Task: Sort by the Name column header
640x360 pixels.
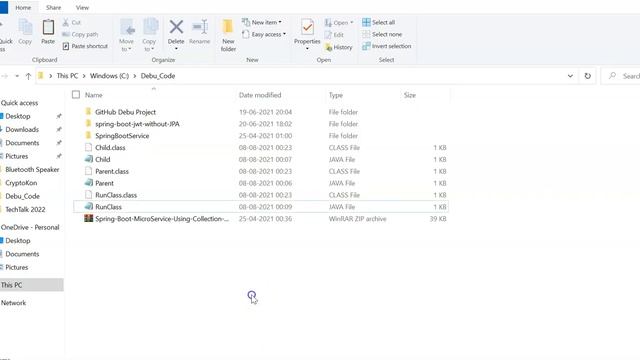Action: pyautogui.click(x=93, y=95)
